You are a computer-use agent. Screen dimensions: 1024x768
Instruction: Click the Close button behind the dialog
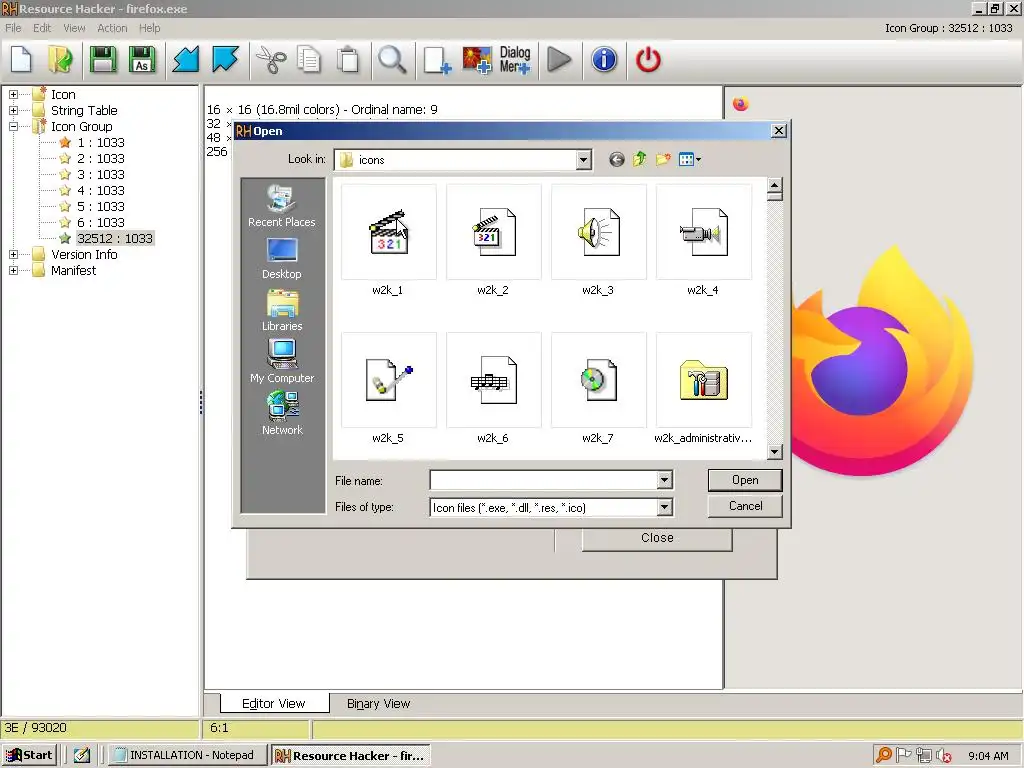[657, 538]
